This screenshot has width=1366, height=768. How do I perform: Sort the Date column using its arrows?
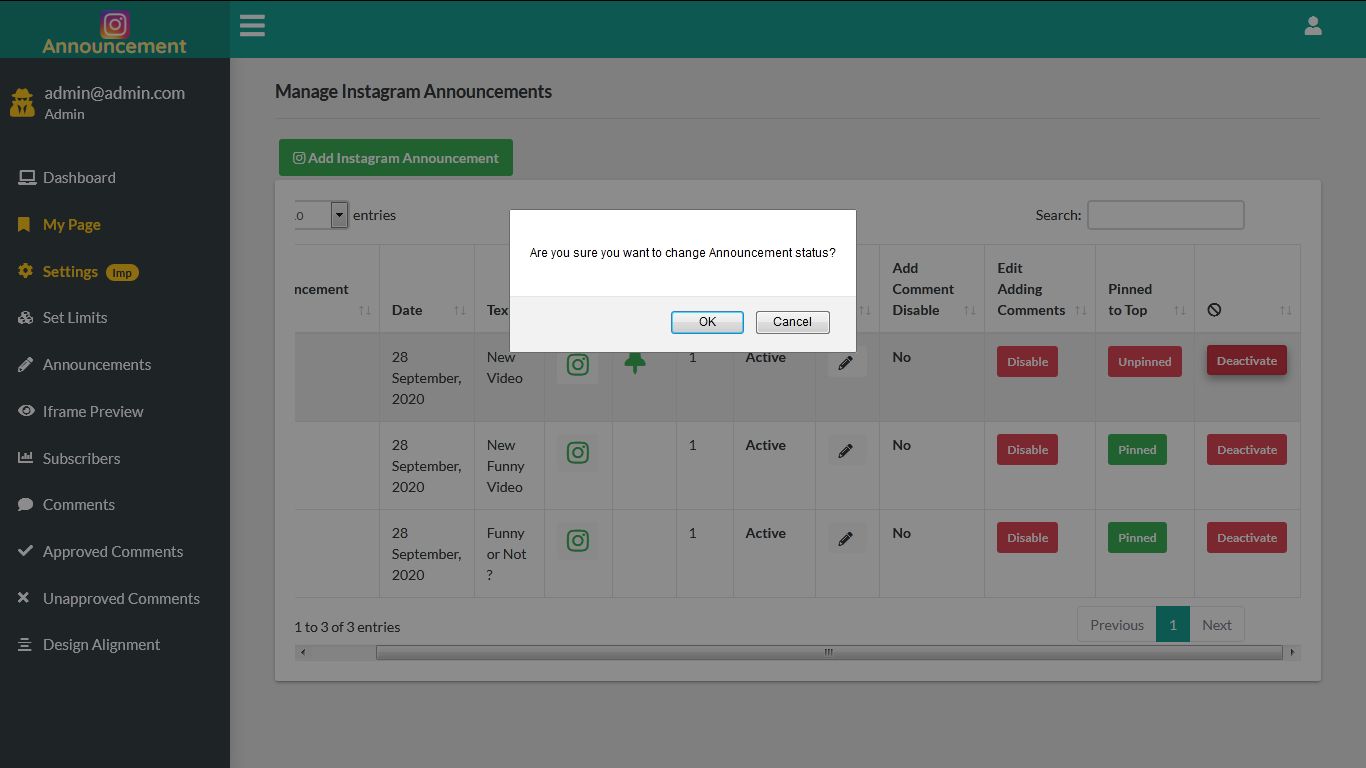point(461,310)
